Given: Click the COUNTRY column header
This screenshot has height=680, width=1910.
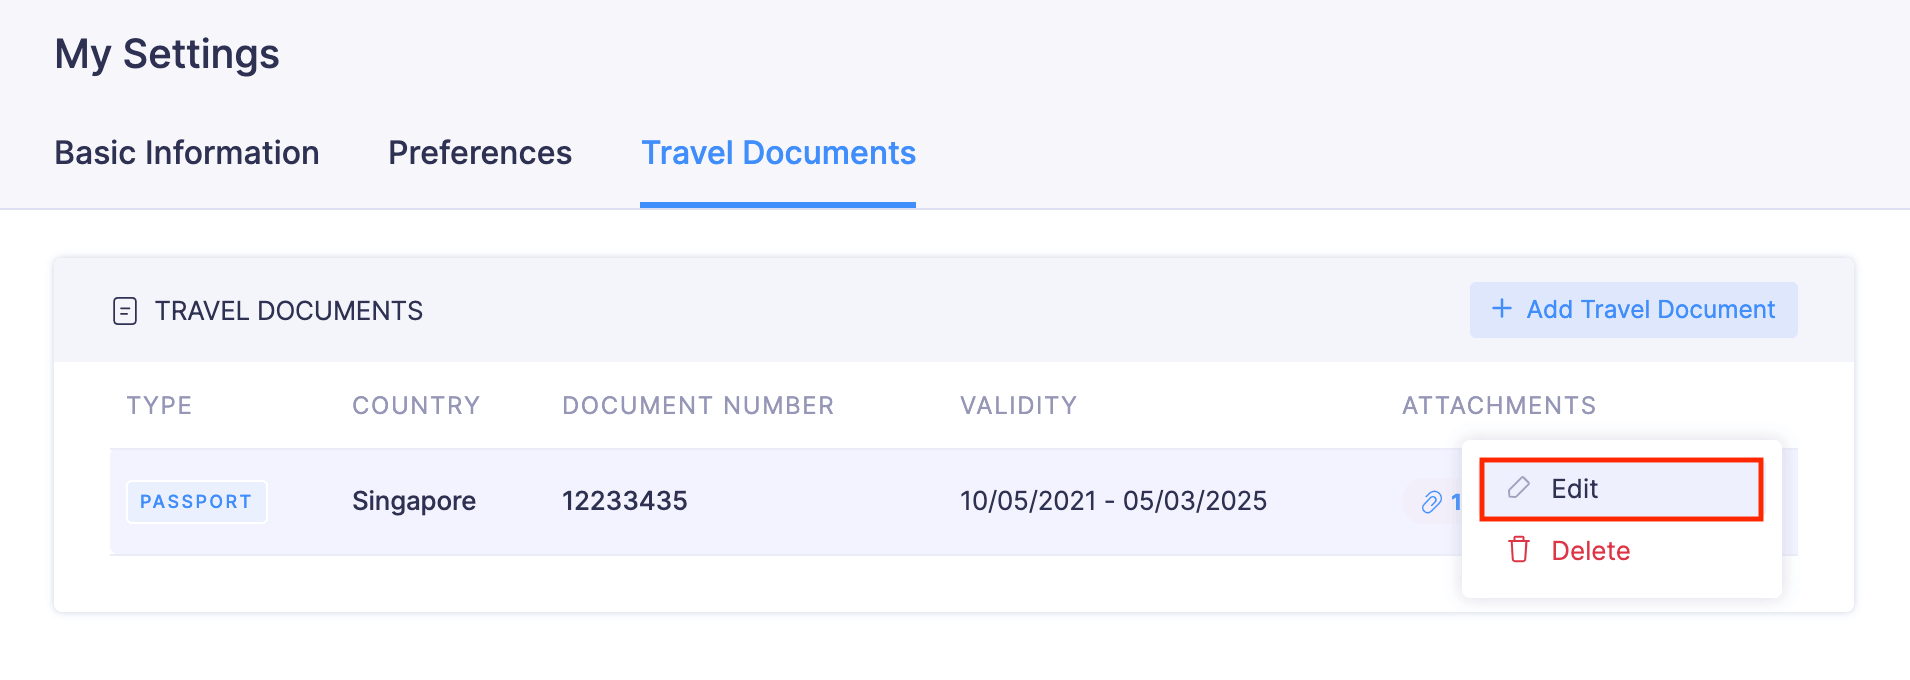Looking at the screenshot, I should [x=416, y=405].
